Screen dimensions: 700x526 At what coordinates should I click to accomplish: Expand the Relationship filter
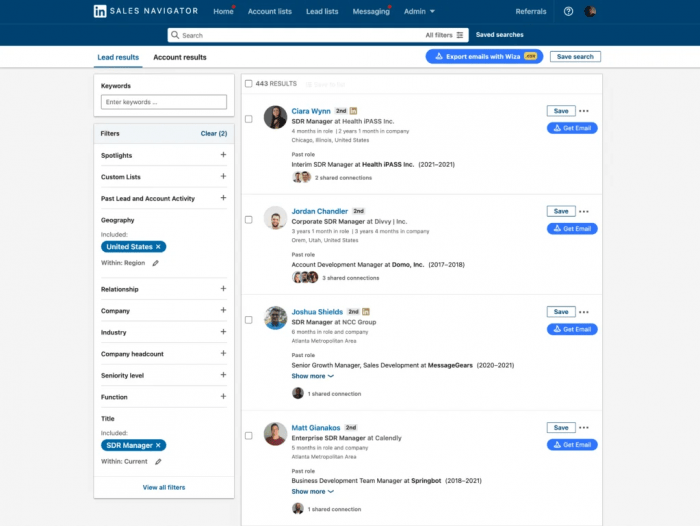(x=223, y=288)
